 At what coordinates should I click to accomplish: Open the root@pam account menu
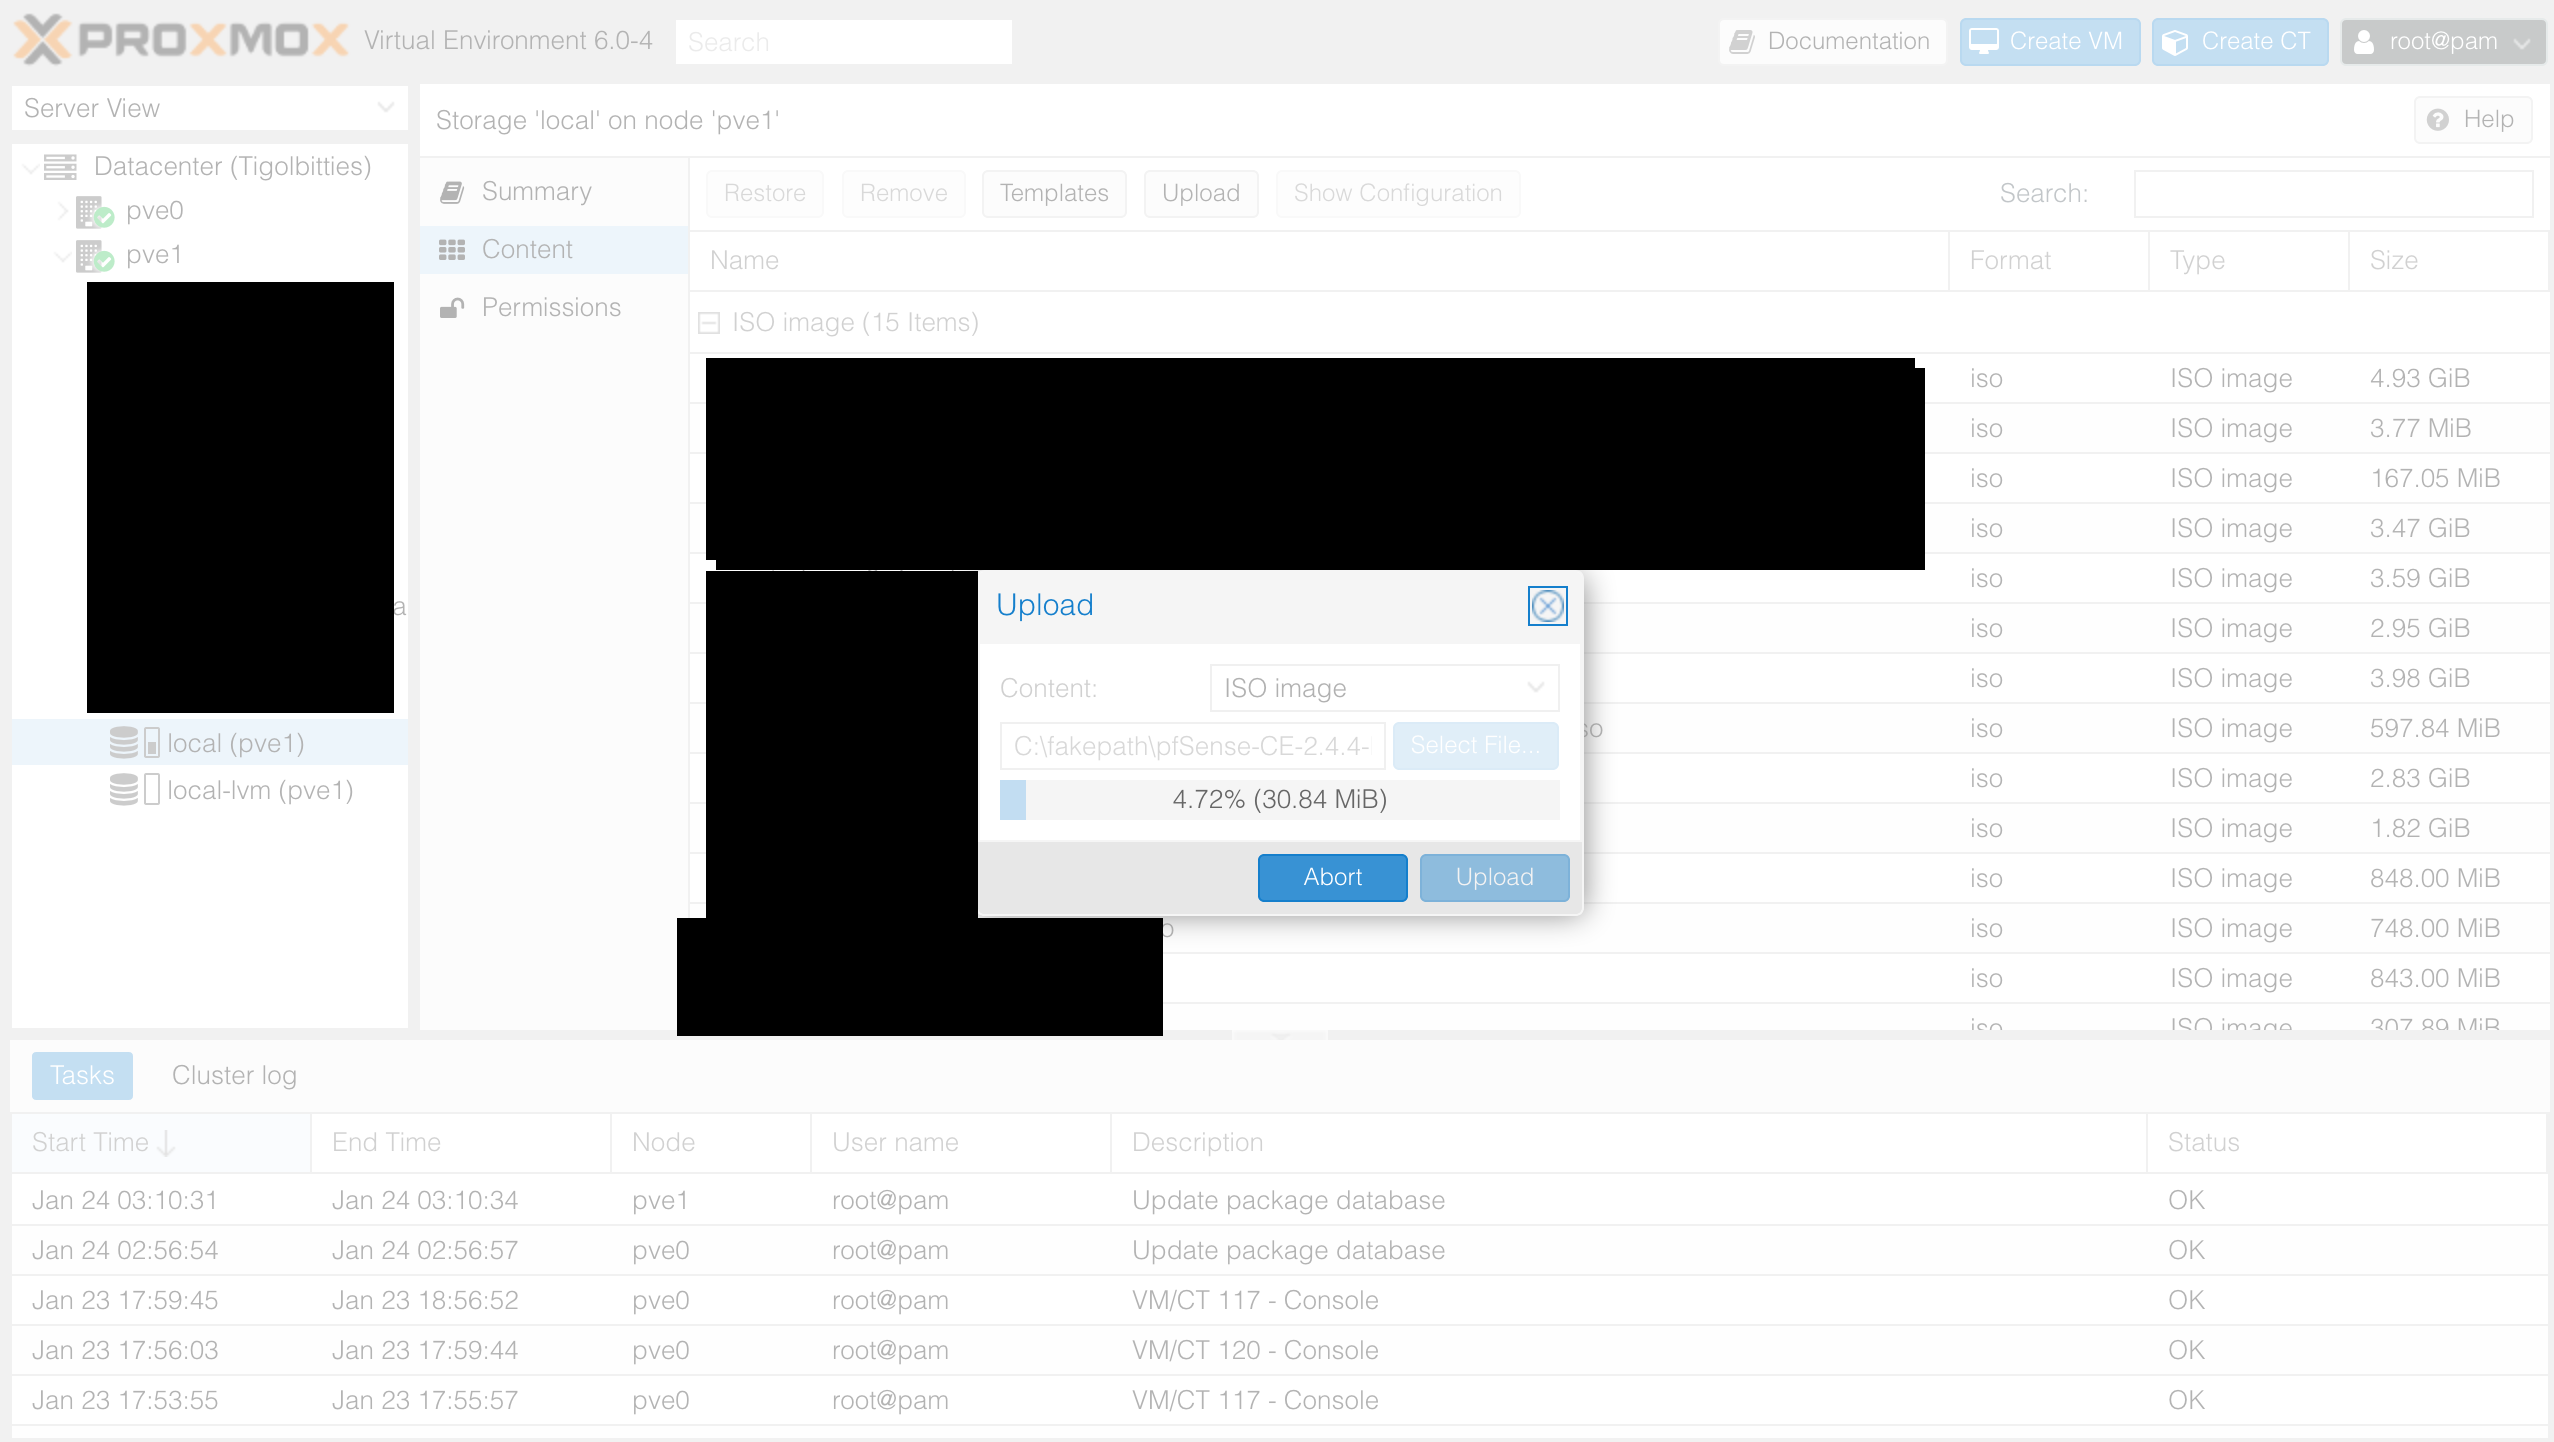2443,41
